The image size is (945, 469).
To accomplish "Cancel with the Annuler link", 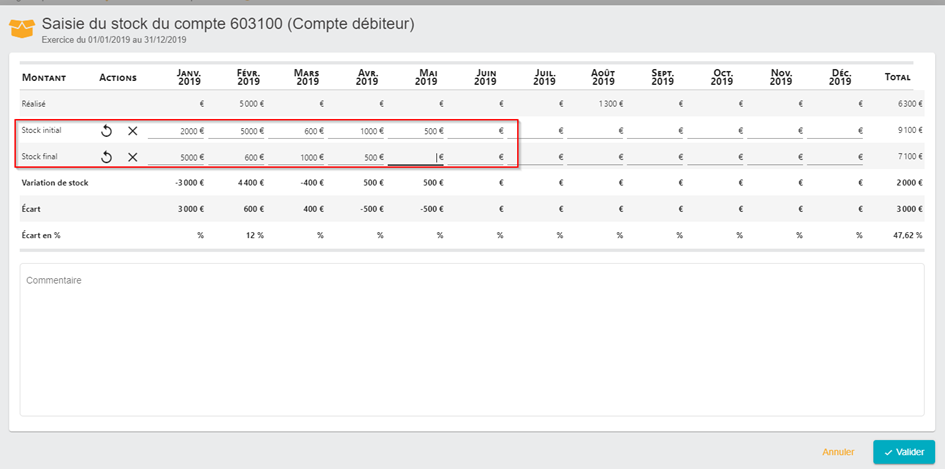I will 838,452.
